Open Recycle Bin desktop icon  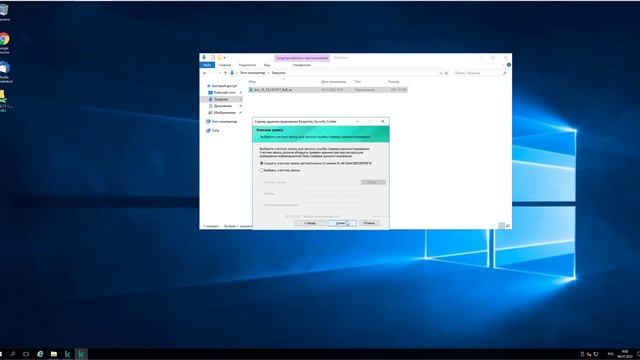pyautogui.click(x=4, y=12)
